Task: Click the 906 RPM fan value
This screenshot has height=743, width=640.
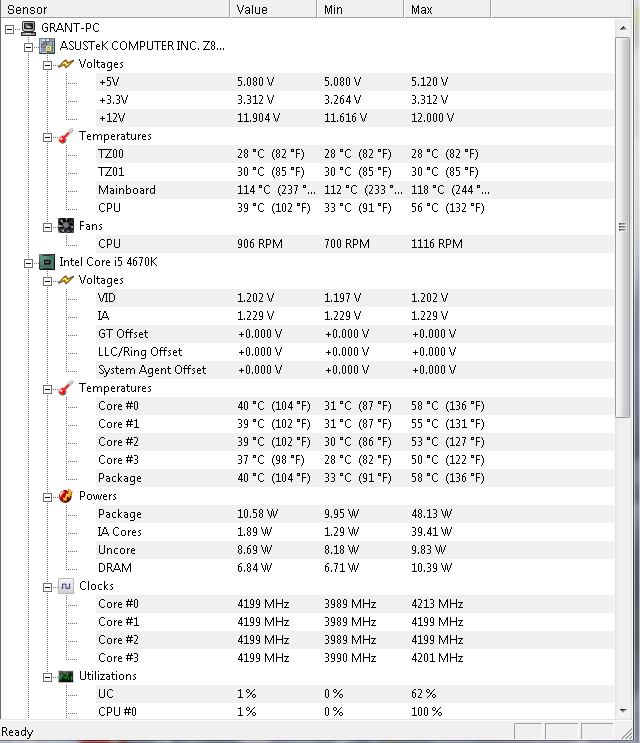Action: pyautogui.click(x=260, y=244)
